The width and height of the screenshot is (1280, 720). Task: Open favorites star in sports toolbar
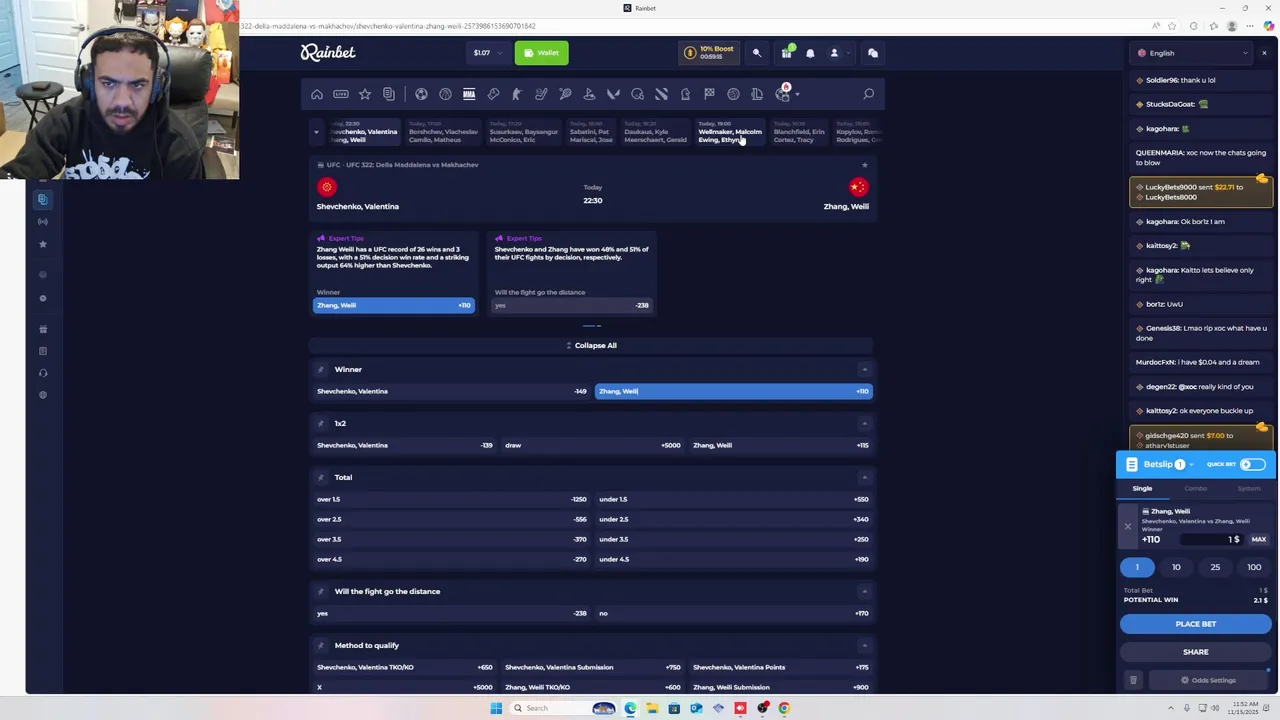(x=365, y=94)
